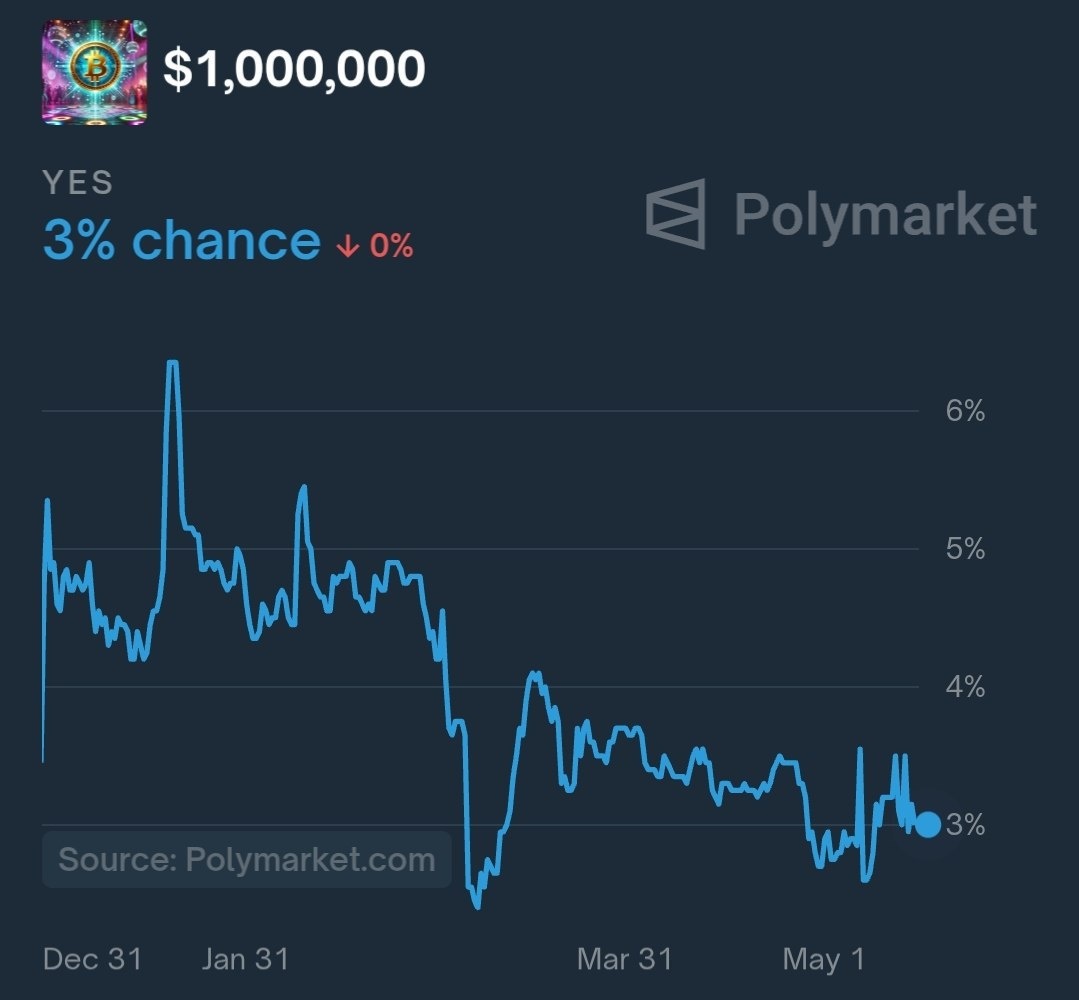Click the YES outcome label

pyautogui.click(x=78, y=182)
